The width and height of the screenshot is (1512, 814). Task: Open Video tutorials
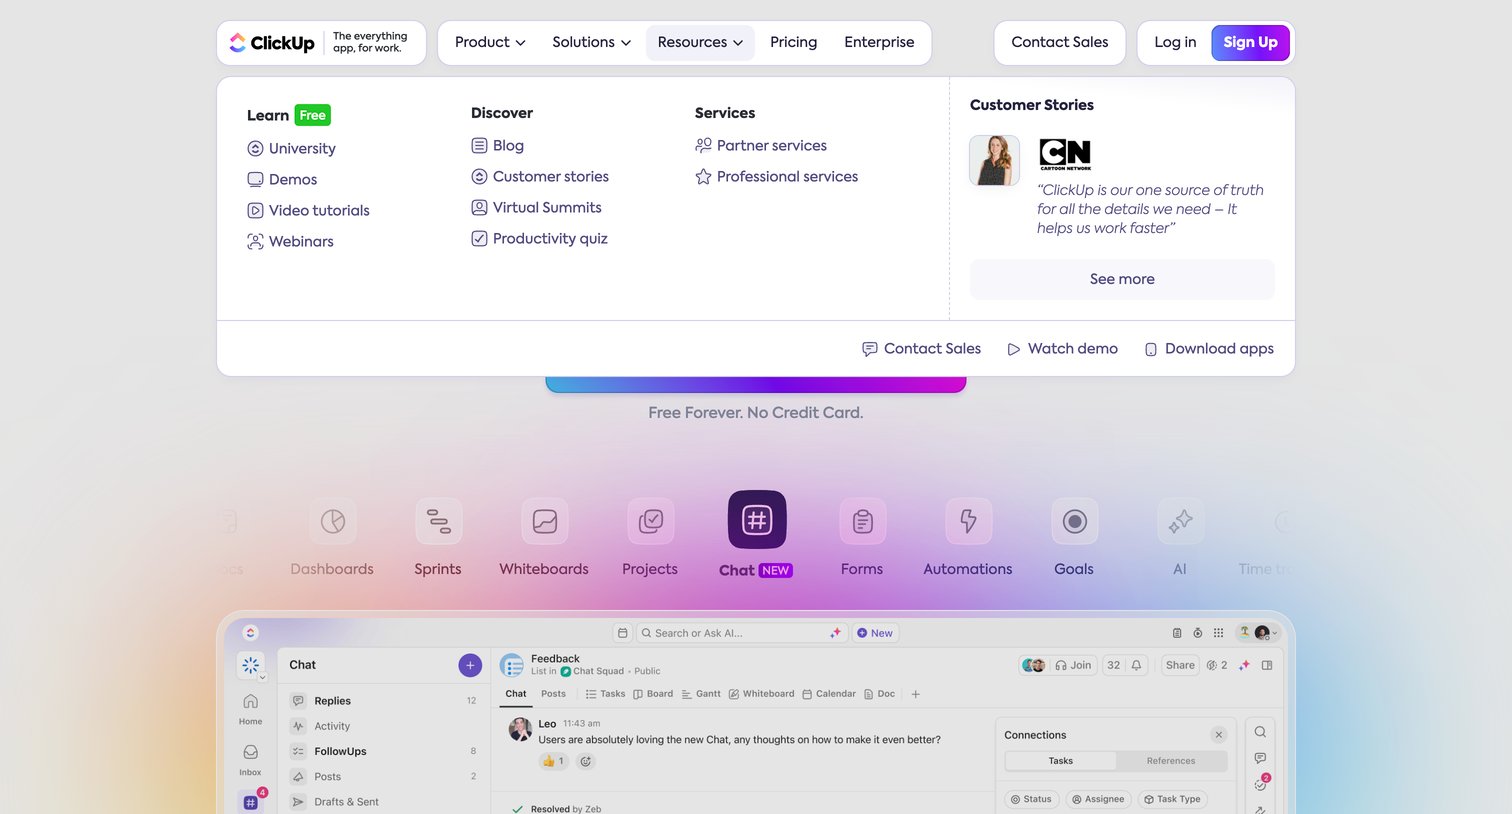click(308, 210)
